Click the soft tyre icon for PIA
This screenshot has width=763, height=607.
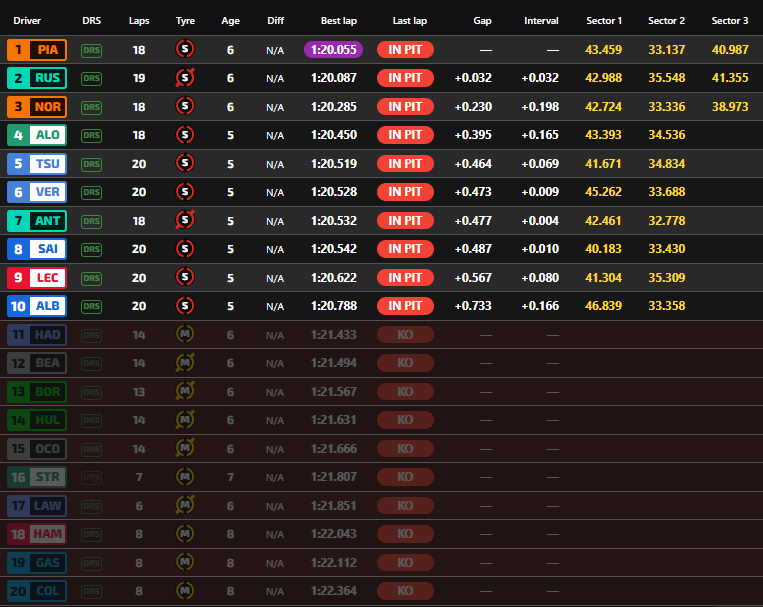pyautogui.click(x=185, y=49)
